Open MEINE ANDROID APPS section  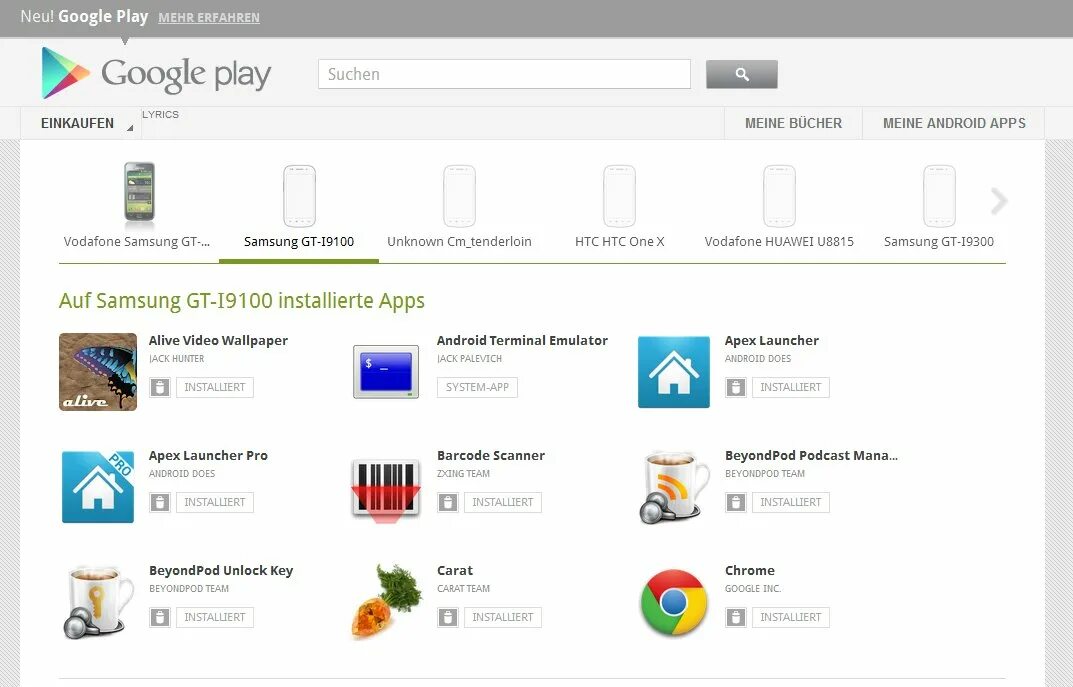pos(954,123)
